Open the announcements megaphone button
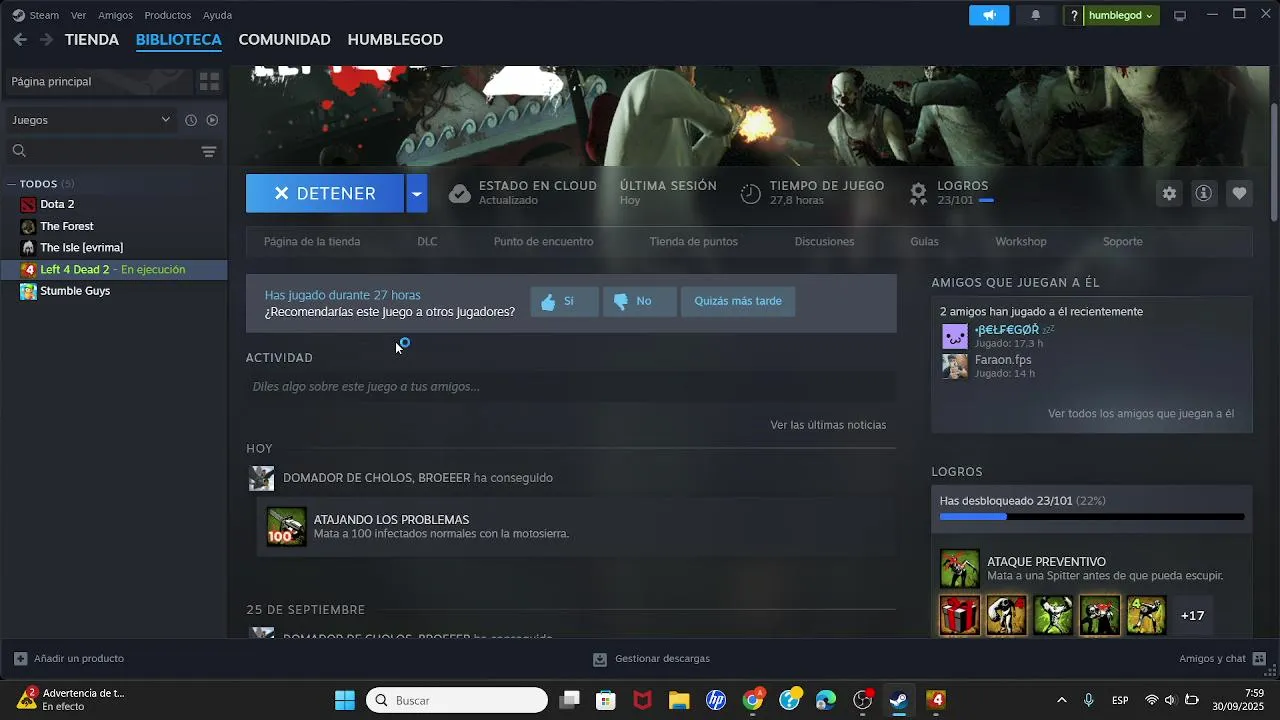Screen dimensions: 1280x720 (x=989, y=15)
